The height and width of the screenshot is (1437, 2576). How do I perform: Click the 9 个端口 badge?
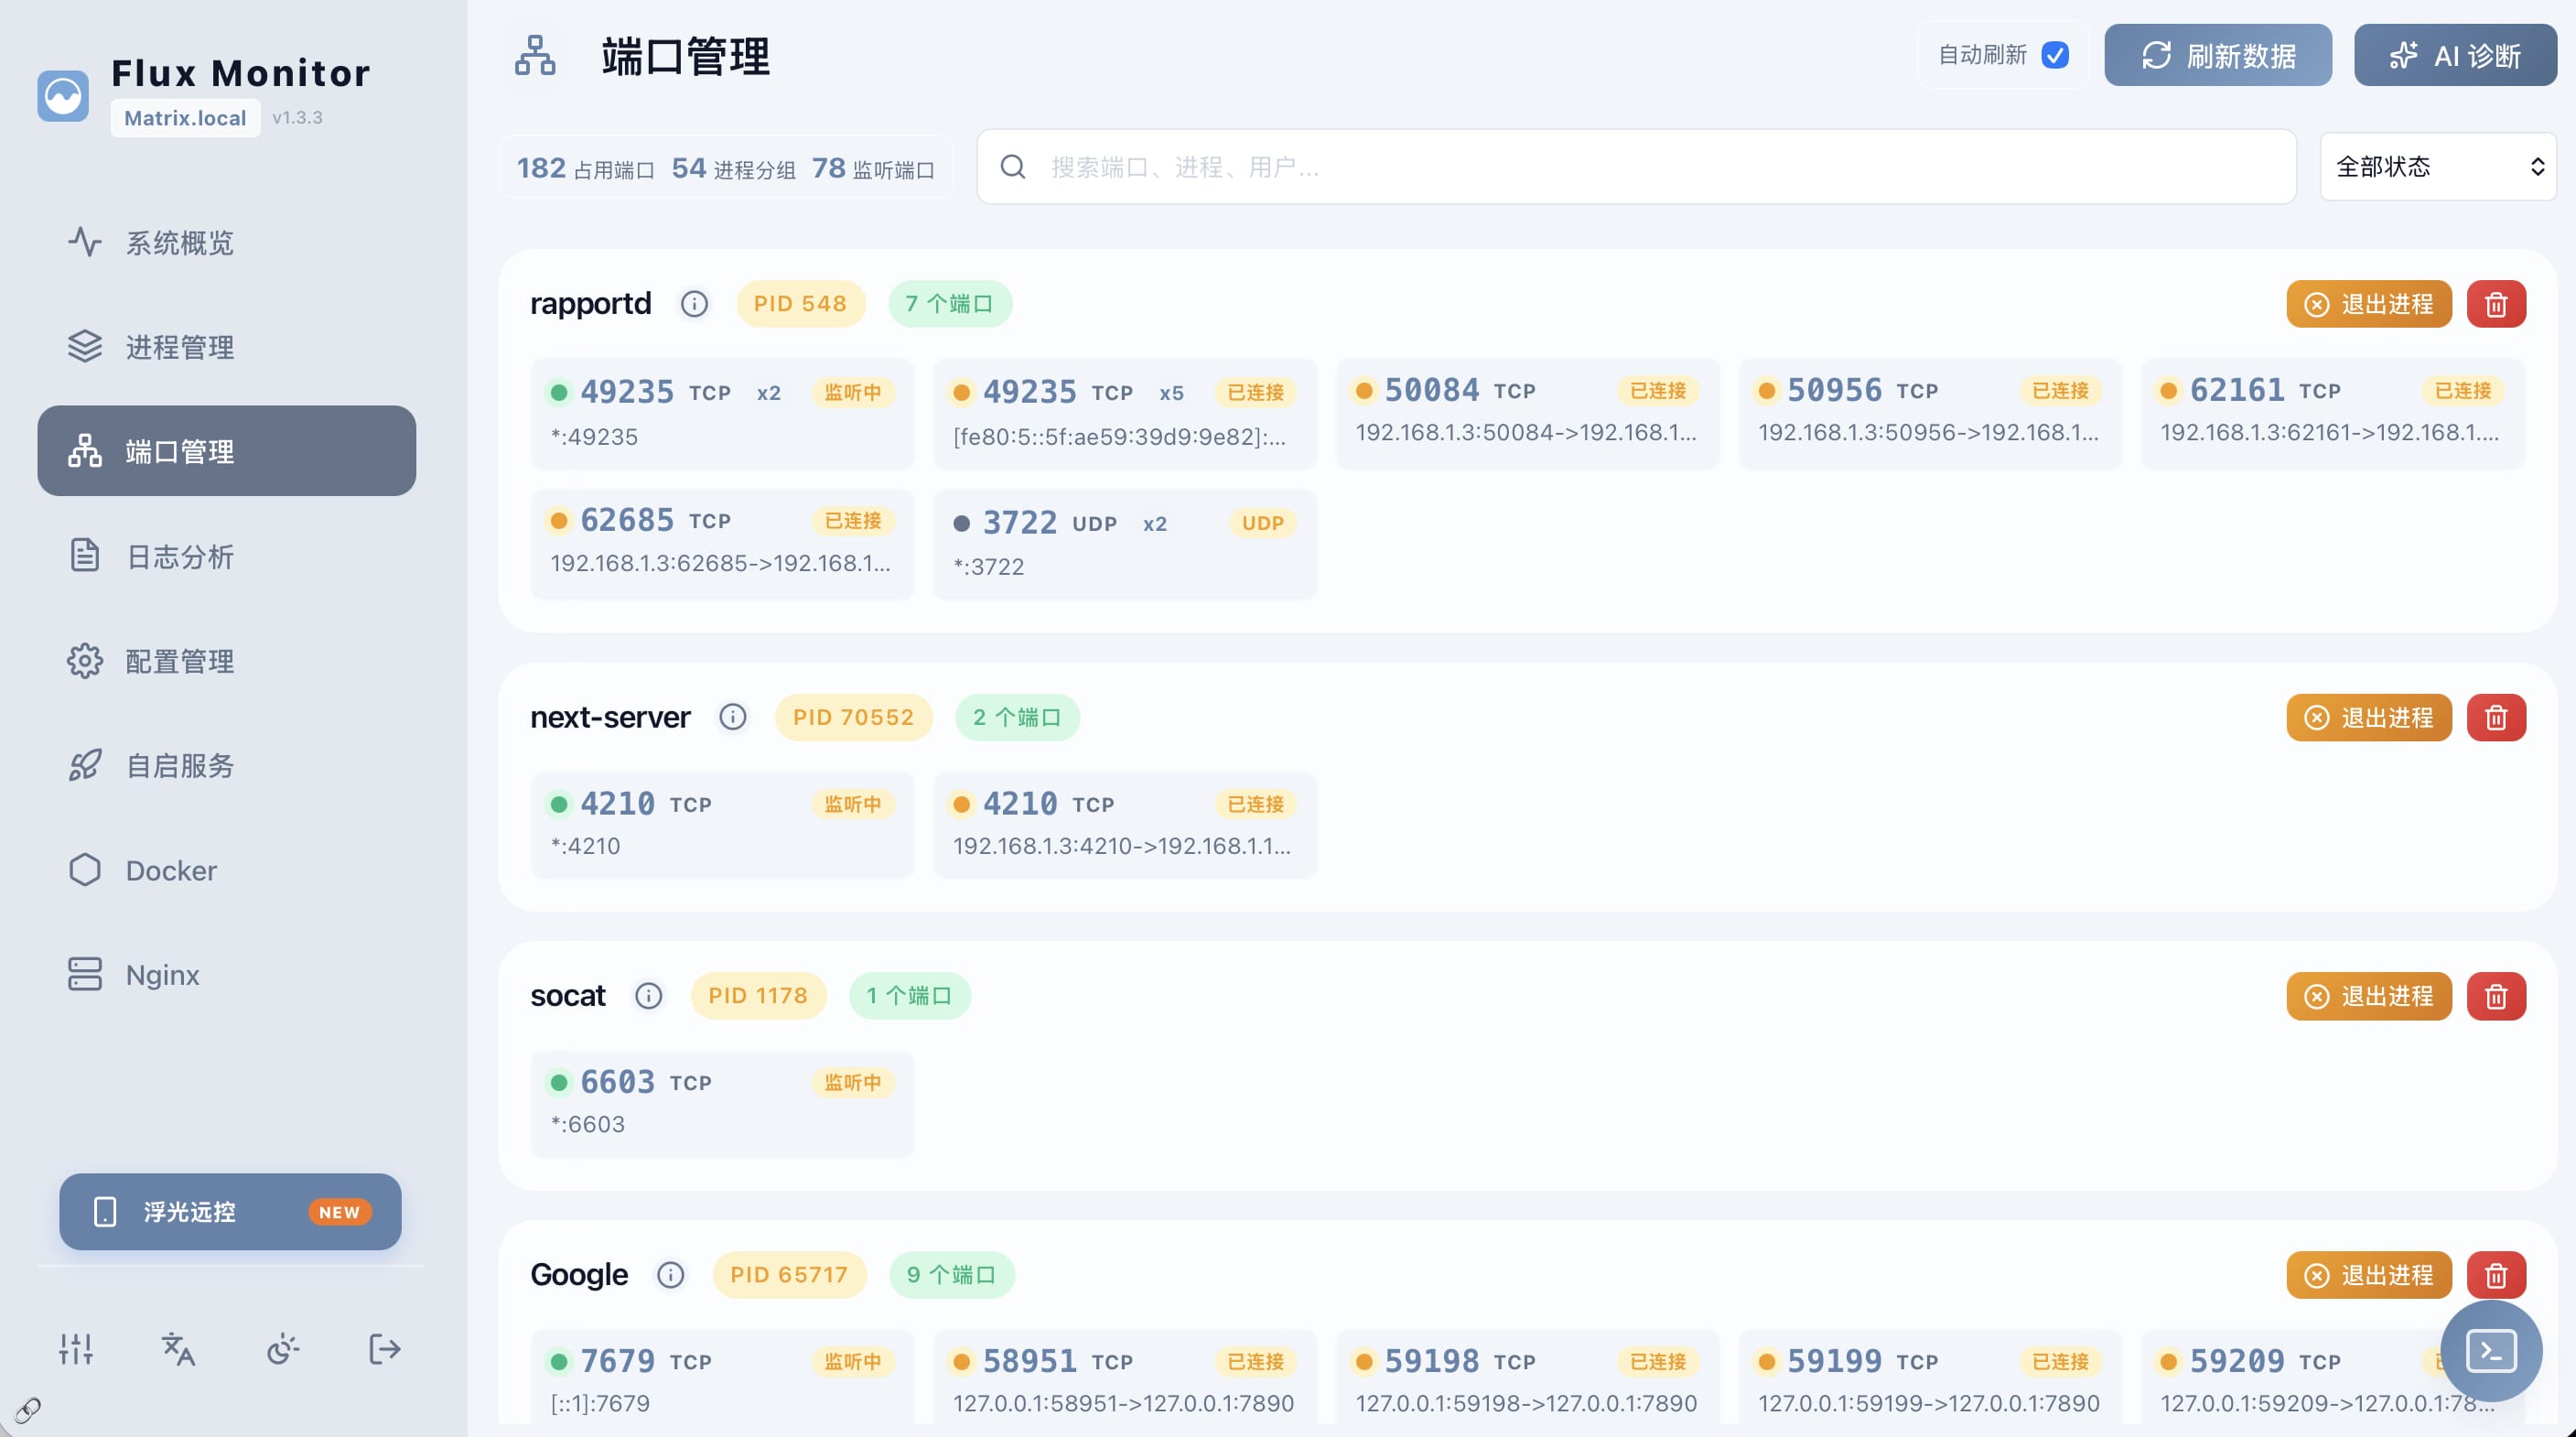coord(951,1275)
